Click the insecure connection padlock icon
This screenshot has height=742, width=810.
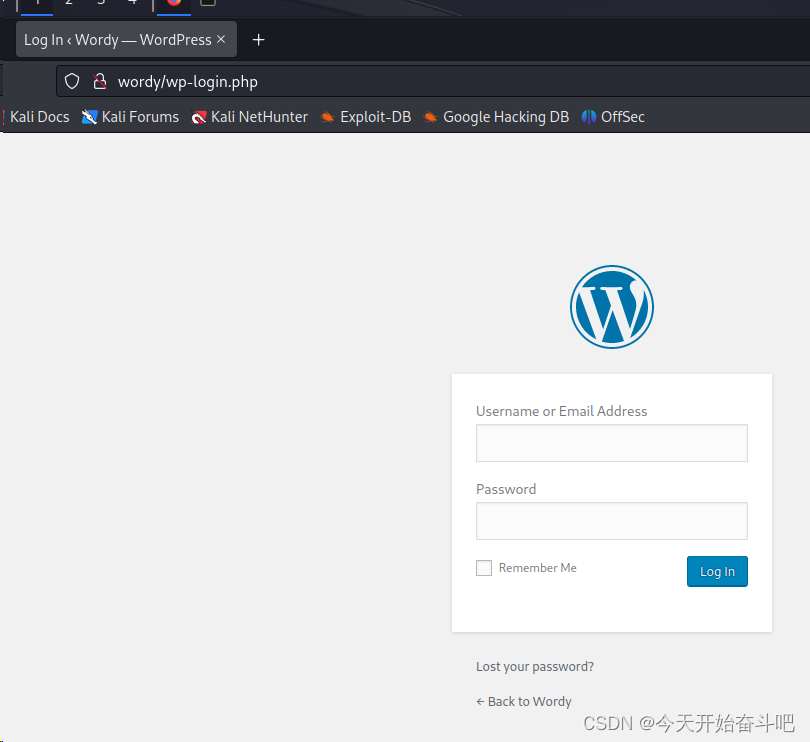[x=100, y=81]
